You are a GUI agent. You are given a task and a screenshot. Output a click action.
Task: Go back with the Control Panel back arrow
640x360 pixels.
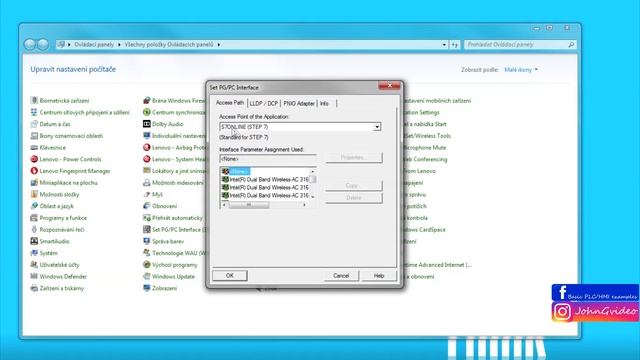tap(30, 44)
